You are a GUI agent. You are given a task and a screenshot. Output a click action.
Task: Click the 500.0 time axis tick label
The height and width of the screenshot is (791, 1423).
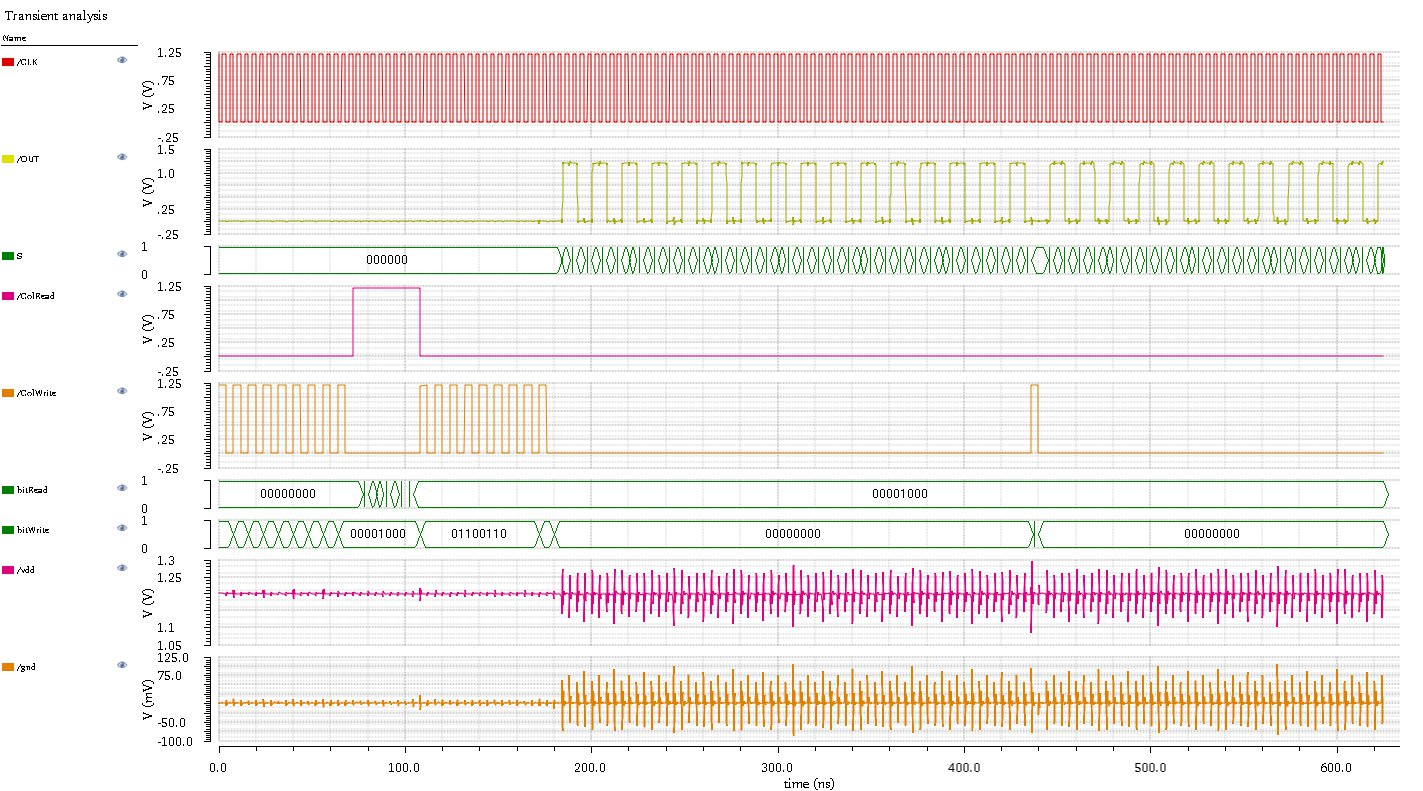coord(1150,768)
